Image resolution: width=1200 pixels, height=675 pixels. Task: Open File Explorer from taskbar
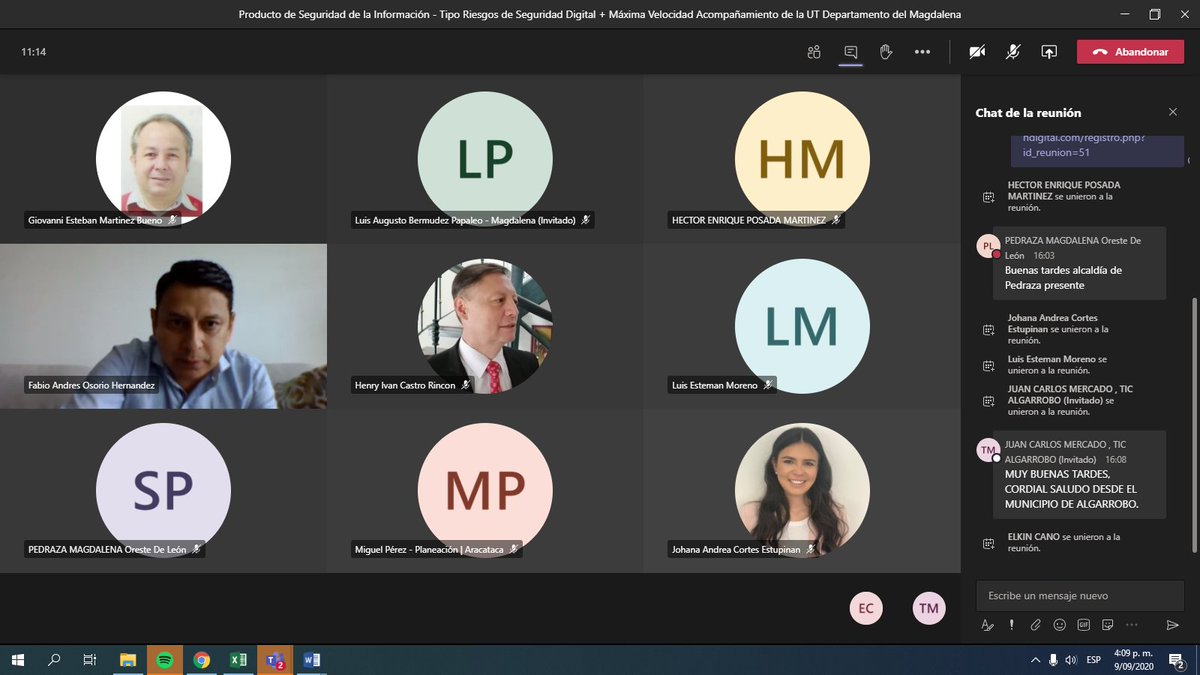pyautogui.click(x=128, y=660)
